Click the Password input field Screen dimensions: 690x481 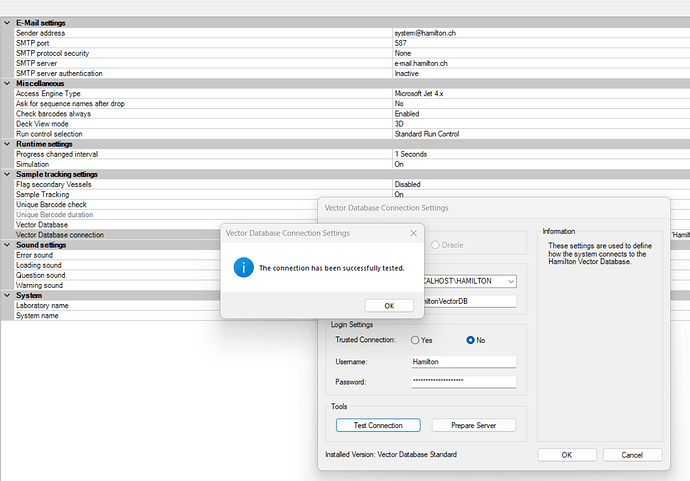(463, 382)
